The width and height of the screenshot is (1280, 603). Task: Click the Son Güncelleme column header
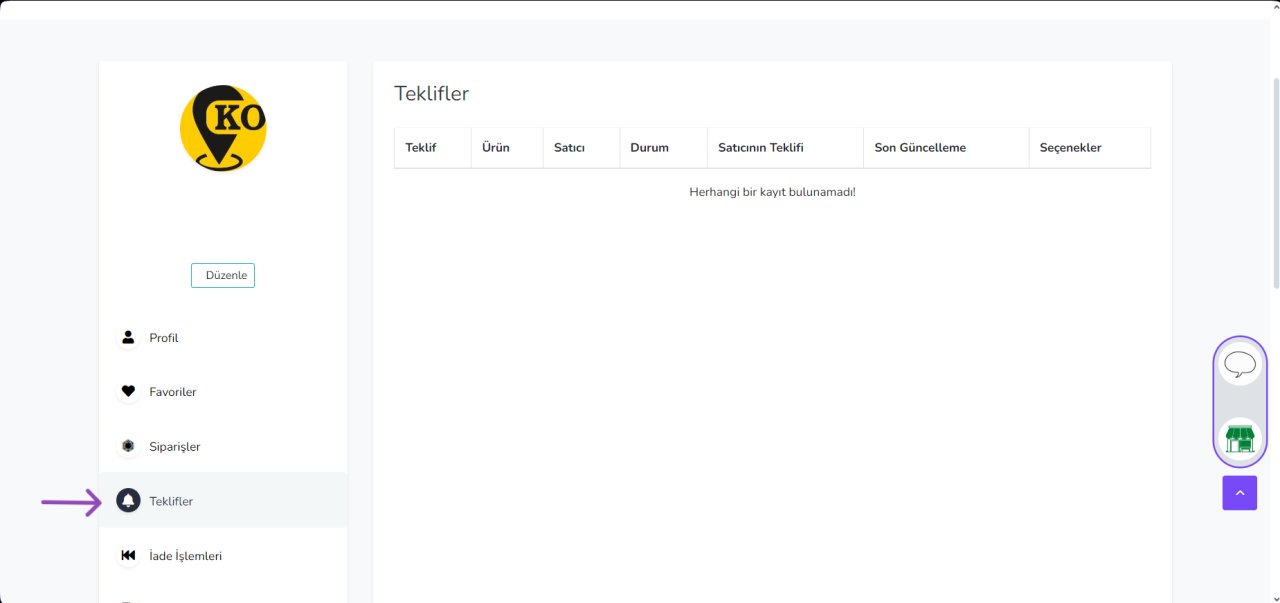click(945, 148)
